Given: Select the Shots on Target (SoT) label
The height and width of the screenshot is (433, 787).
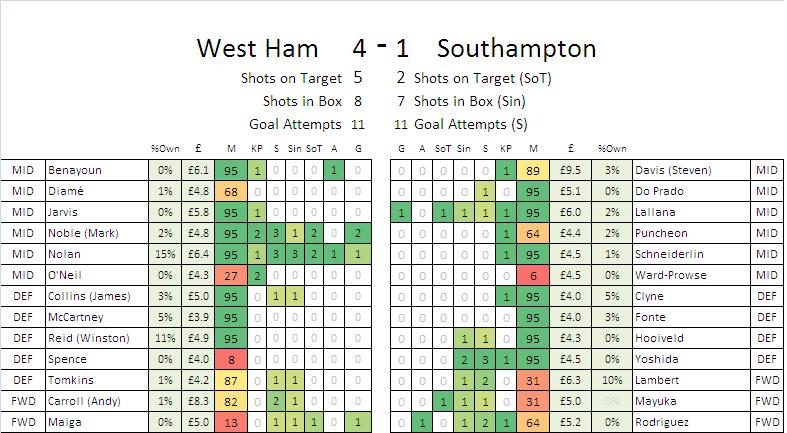Looking at the screenshot, I should tap(483, 77).
